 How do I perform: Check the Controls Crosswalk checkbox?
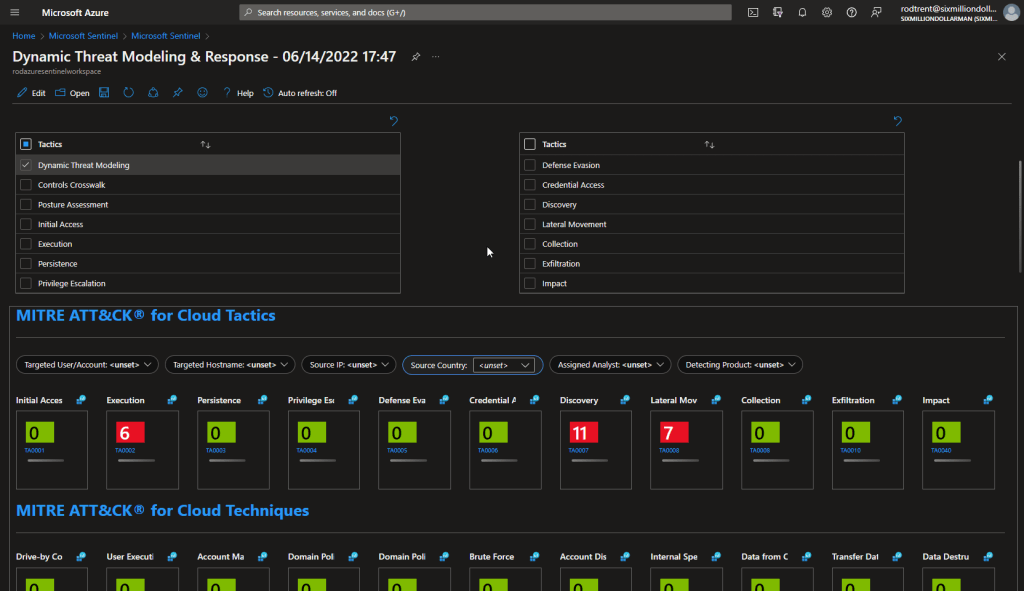tap(25, 185)
